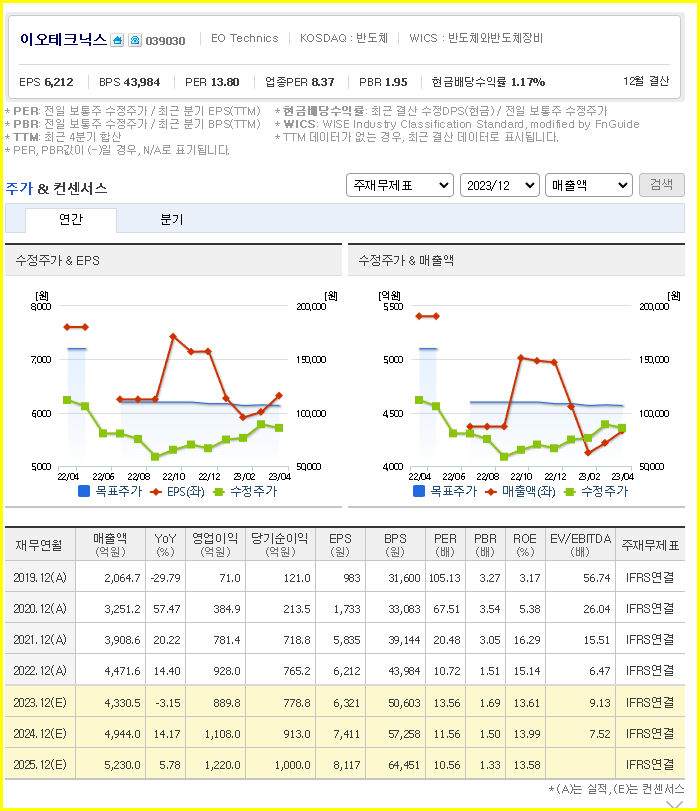Image resolution: width=700 pixels, height=811 pixels.
Task: Select the 2019.12(A) row label
Action: point(40,578)
